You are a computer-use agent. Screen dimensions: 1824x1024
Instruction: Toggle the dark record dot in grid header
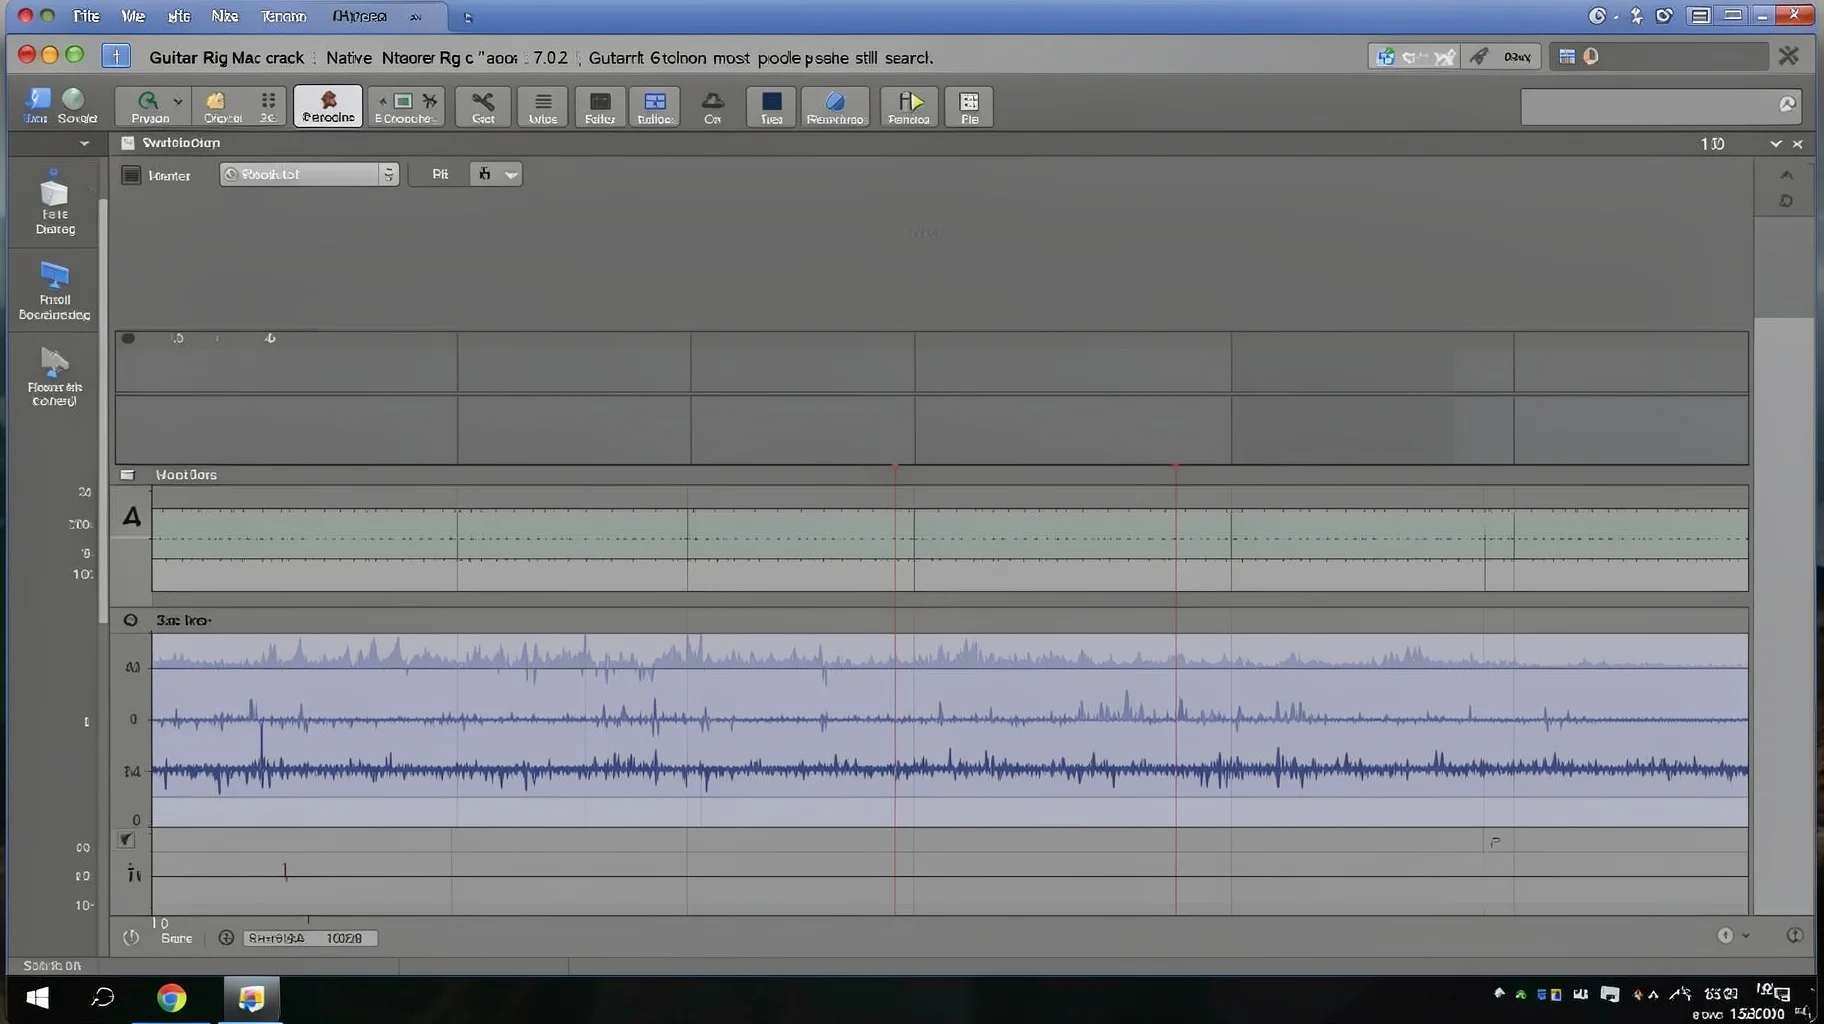tap(128, 338)
